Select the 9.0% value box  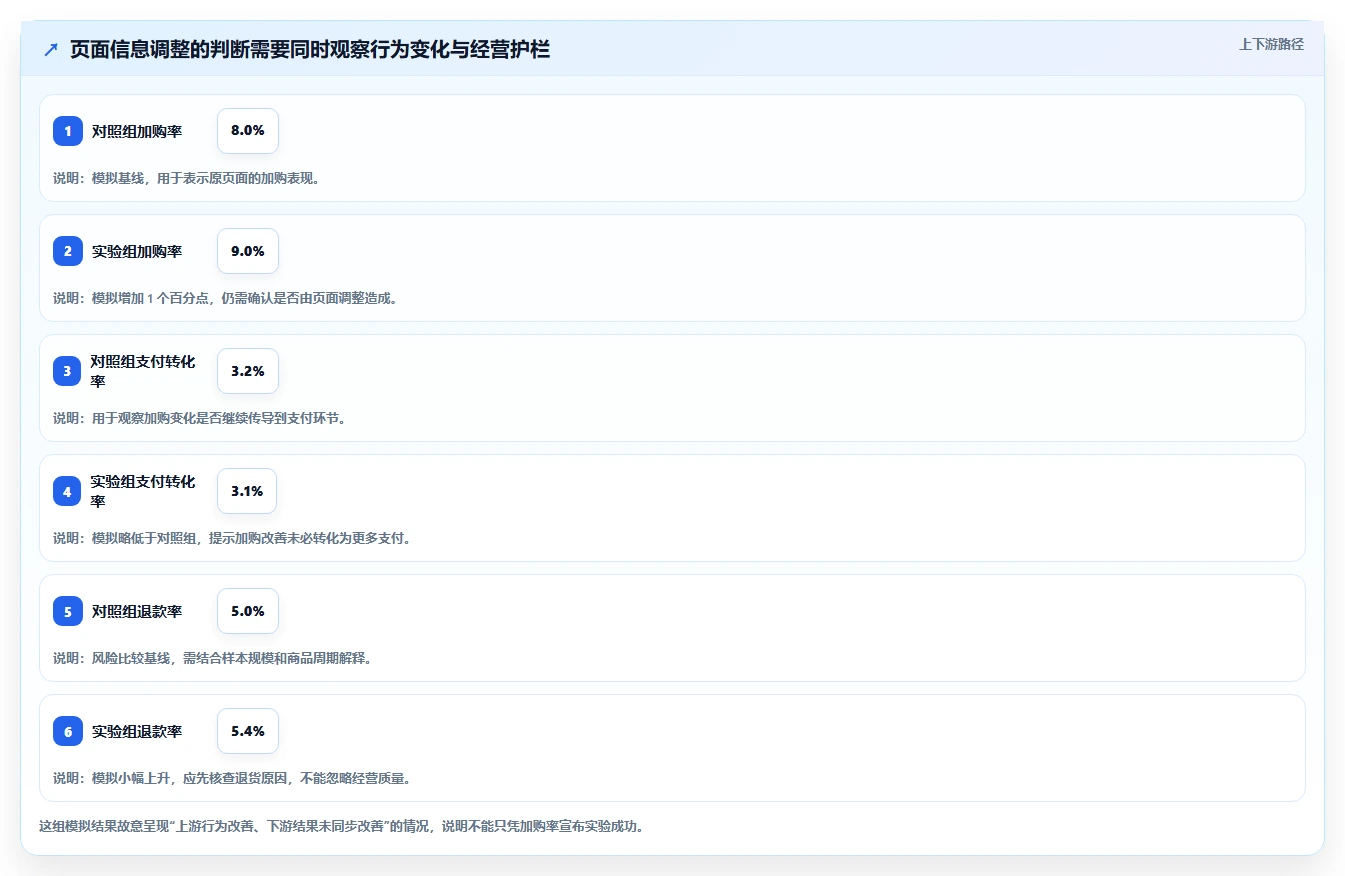[x=248, y=251]
